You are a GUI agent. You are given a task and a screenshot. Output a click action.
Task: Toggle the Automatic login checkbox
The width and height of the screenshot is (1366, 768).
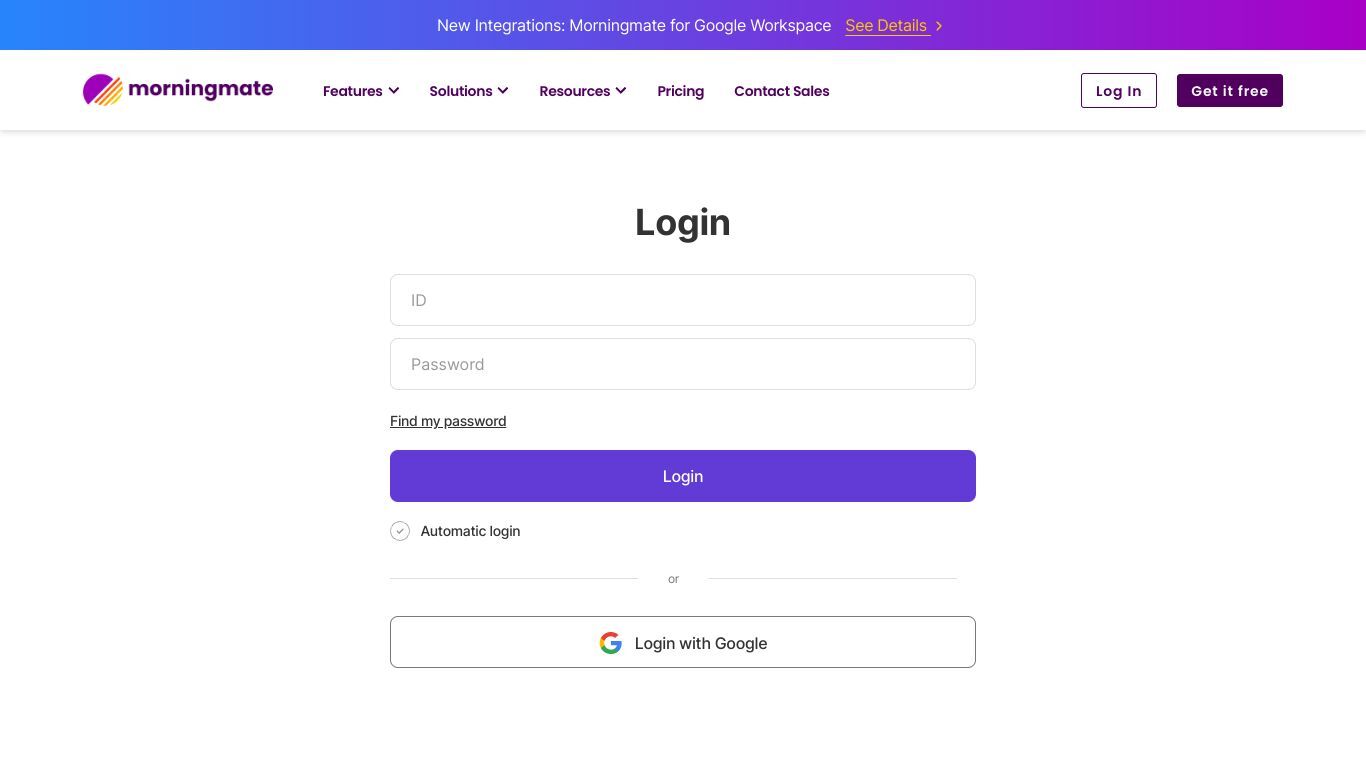tap(400, 531)
